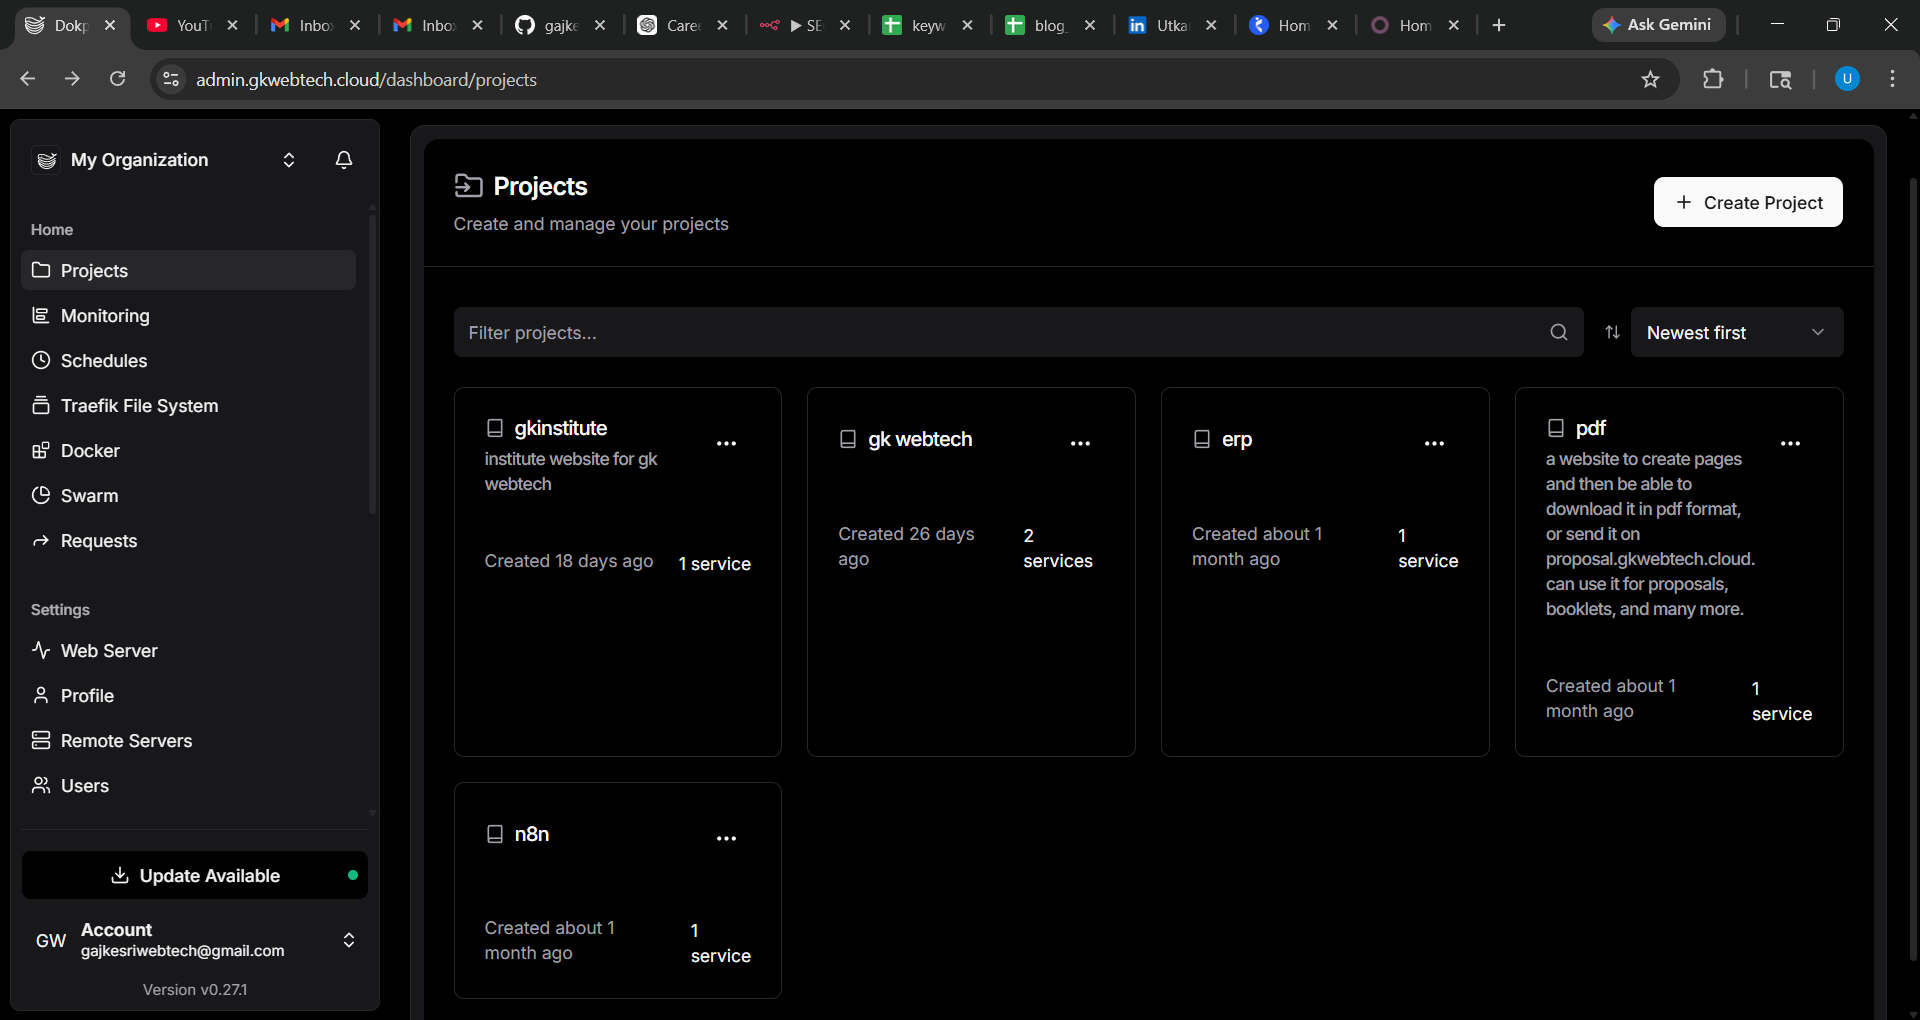Bookmark this page with the star icon
This screenshot has height=1020, width=1920.
1650,80
